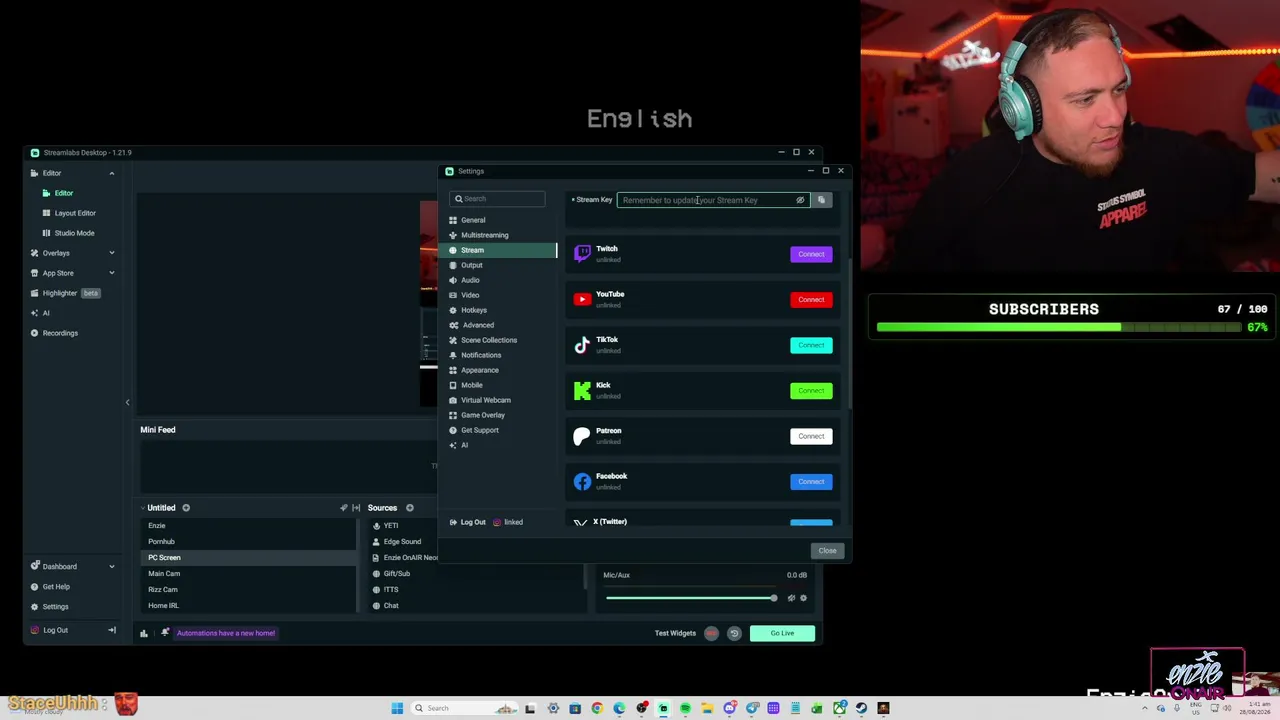Viewport: 1280px width, 720px height.
Task: Add a new scene with the plus icon
Action: pyautogui.click(x=186, y=508)
